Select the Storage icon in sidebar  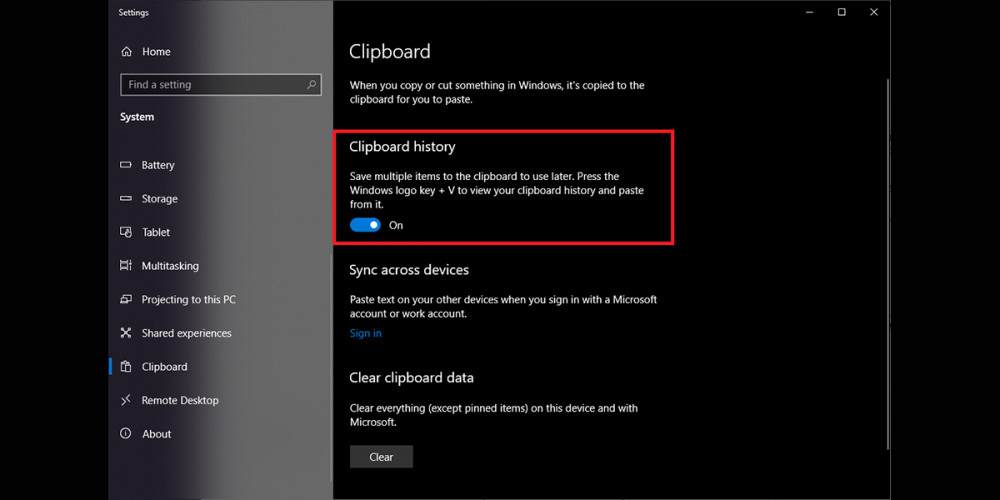126,199
